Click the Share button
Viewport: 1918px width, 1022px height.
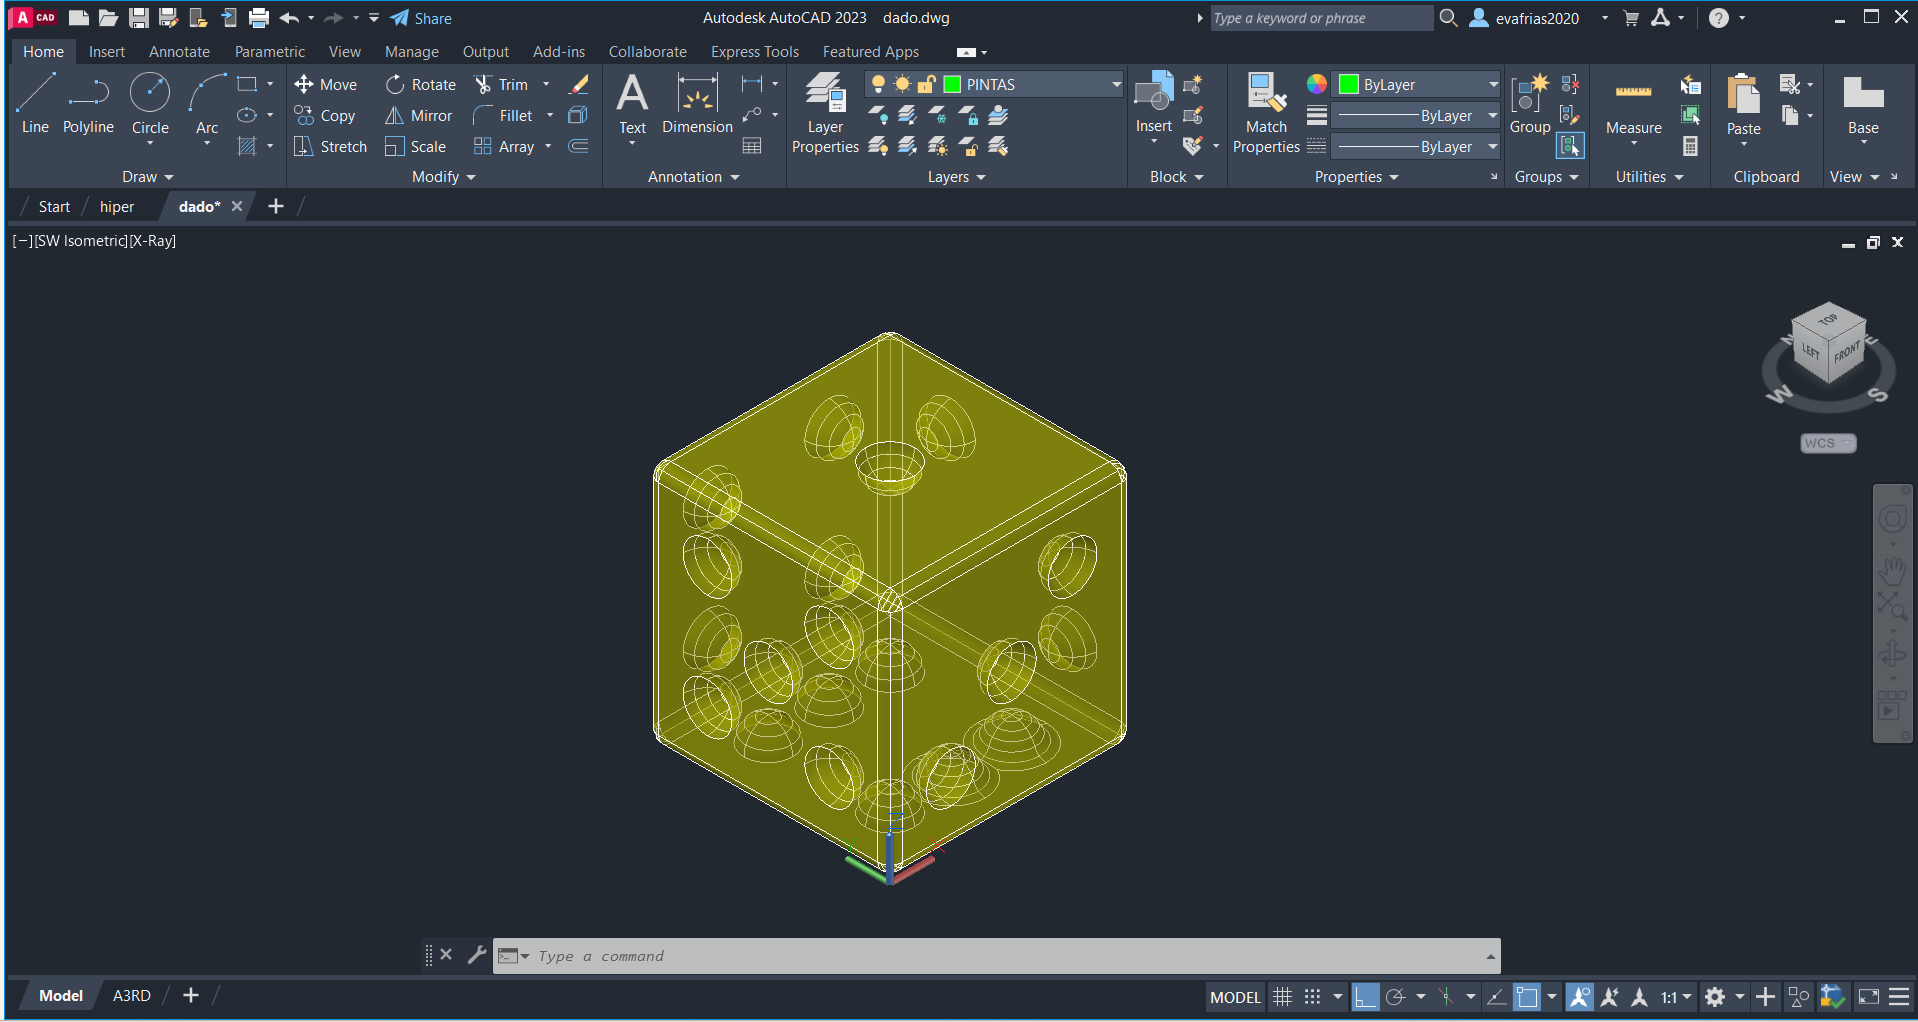coord(421,18)
